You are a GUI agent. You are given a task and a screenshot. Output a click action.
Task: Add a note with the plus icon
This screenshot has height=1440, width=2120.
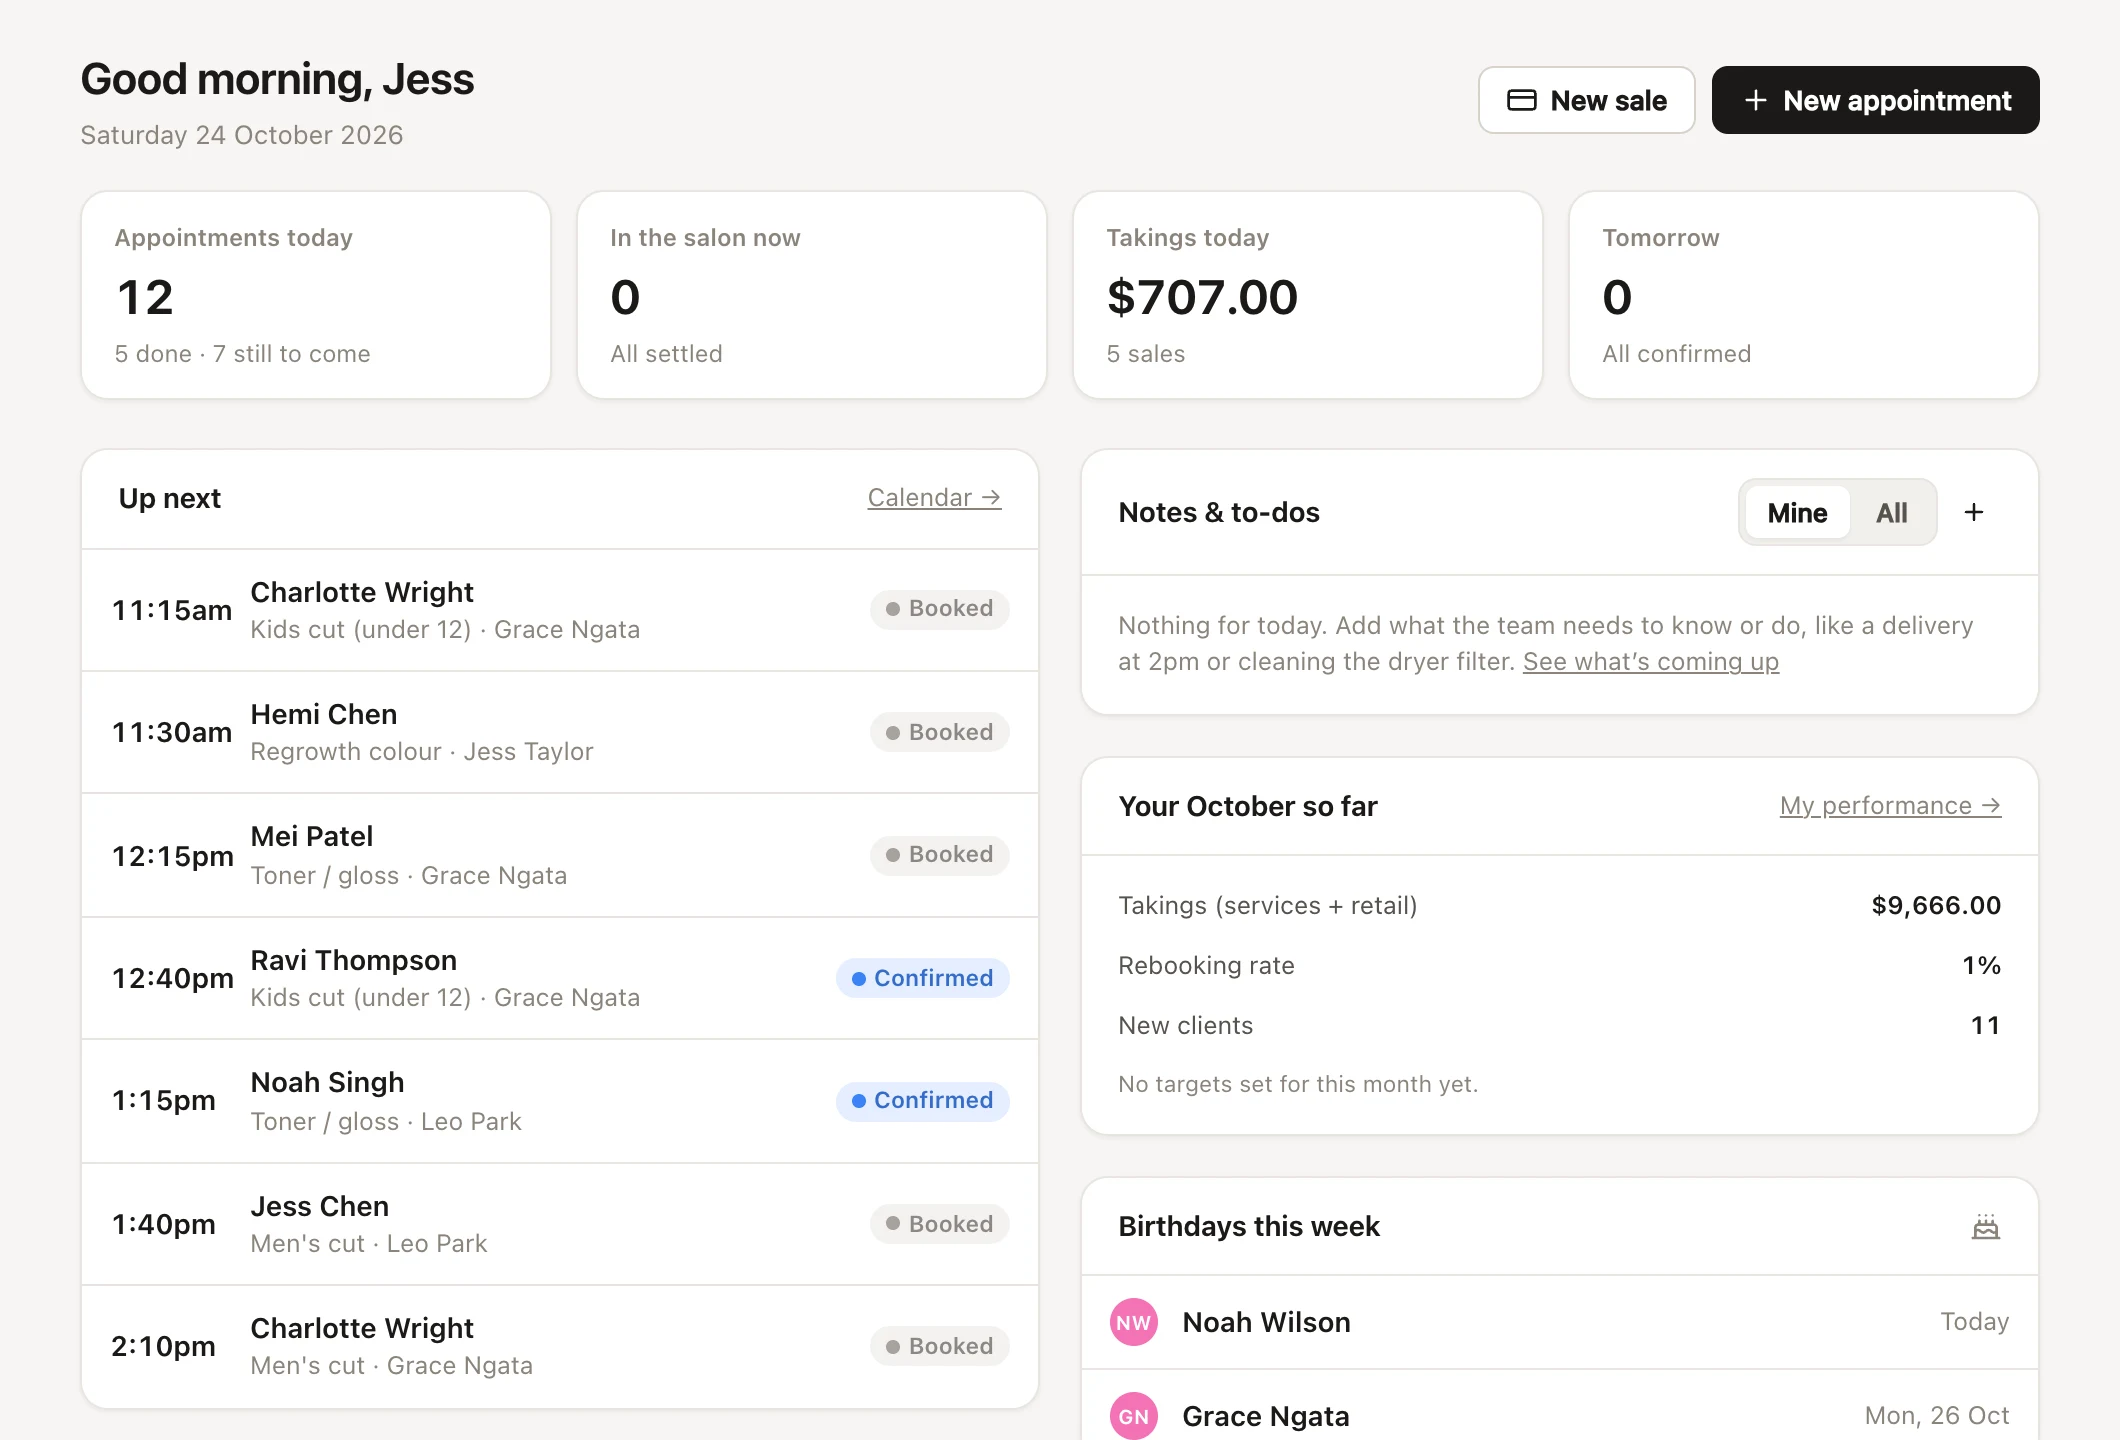pyautogui.click(x=1974, y=512)
